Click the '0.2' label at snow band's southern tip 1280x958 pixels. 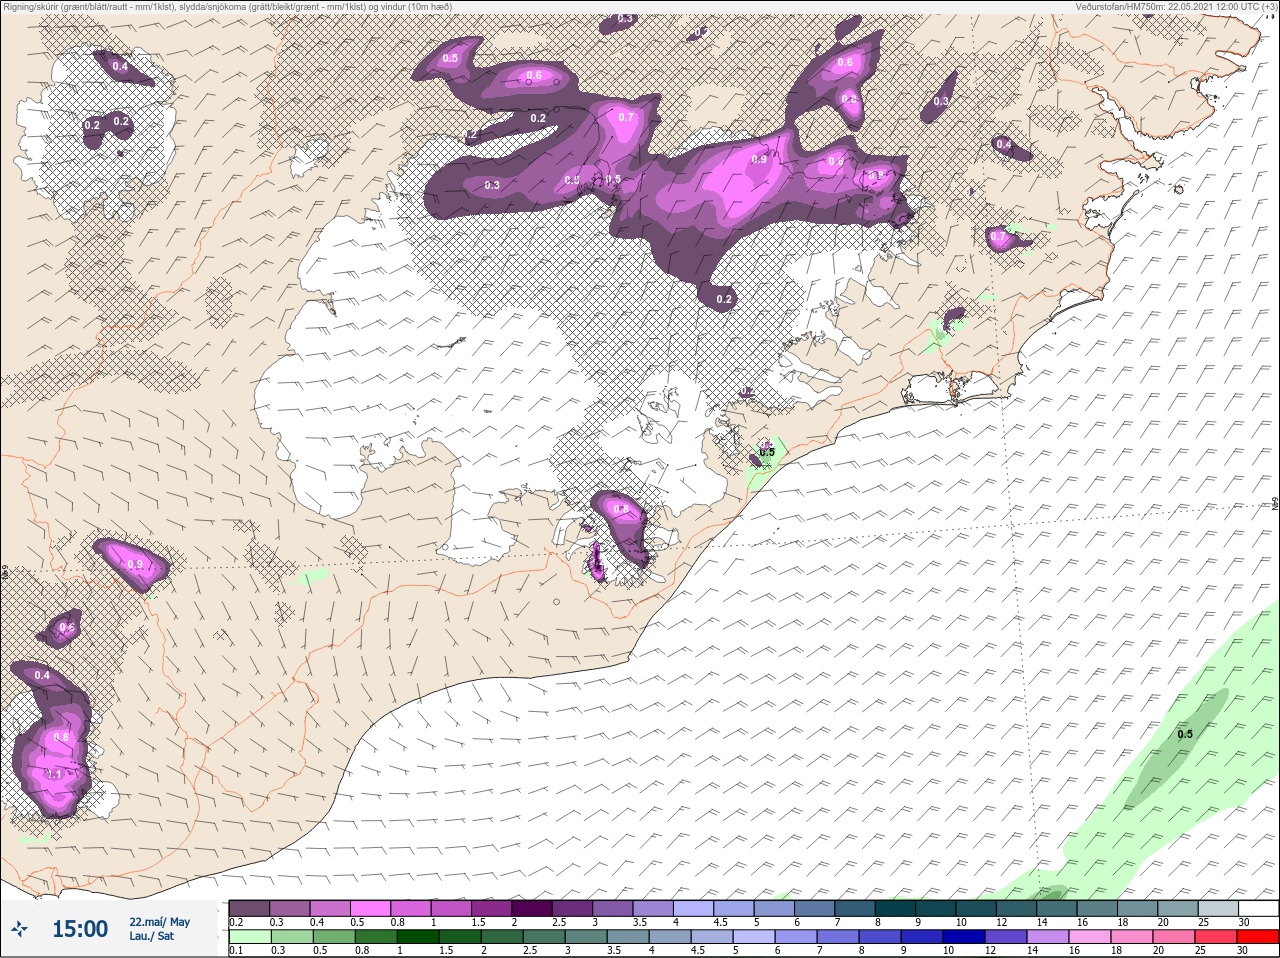pyautogui.click(x=725, y=299)
